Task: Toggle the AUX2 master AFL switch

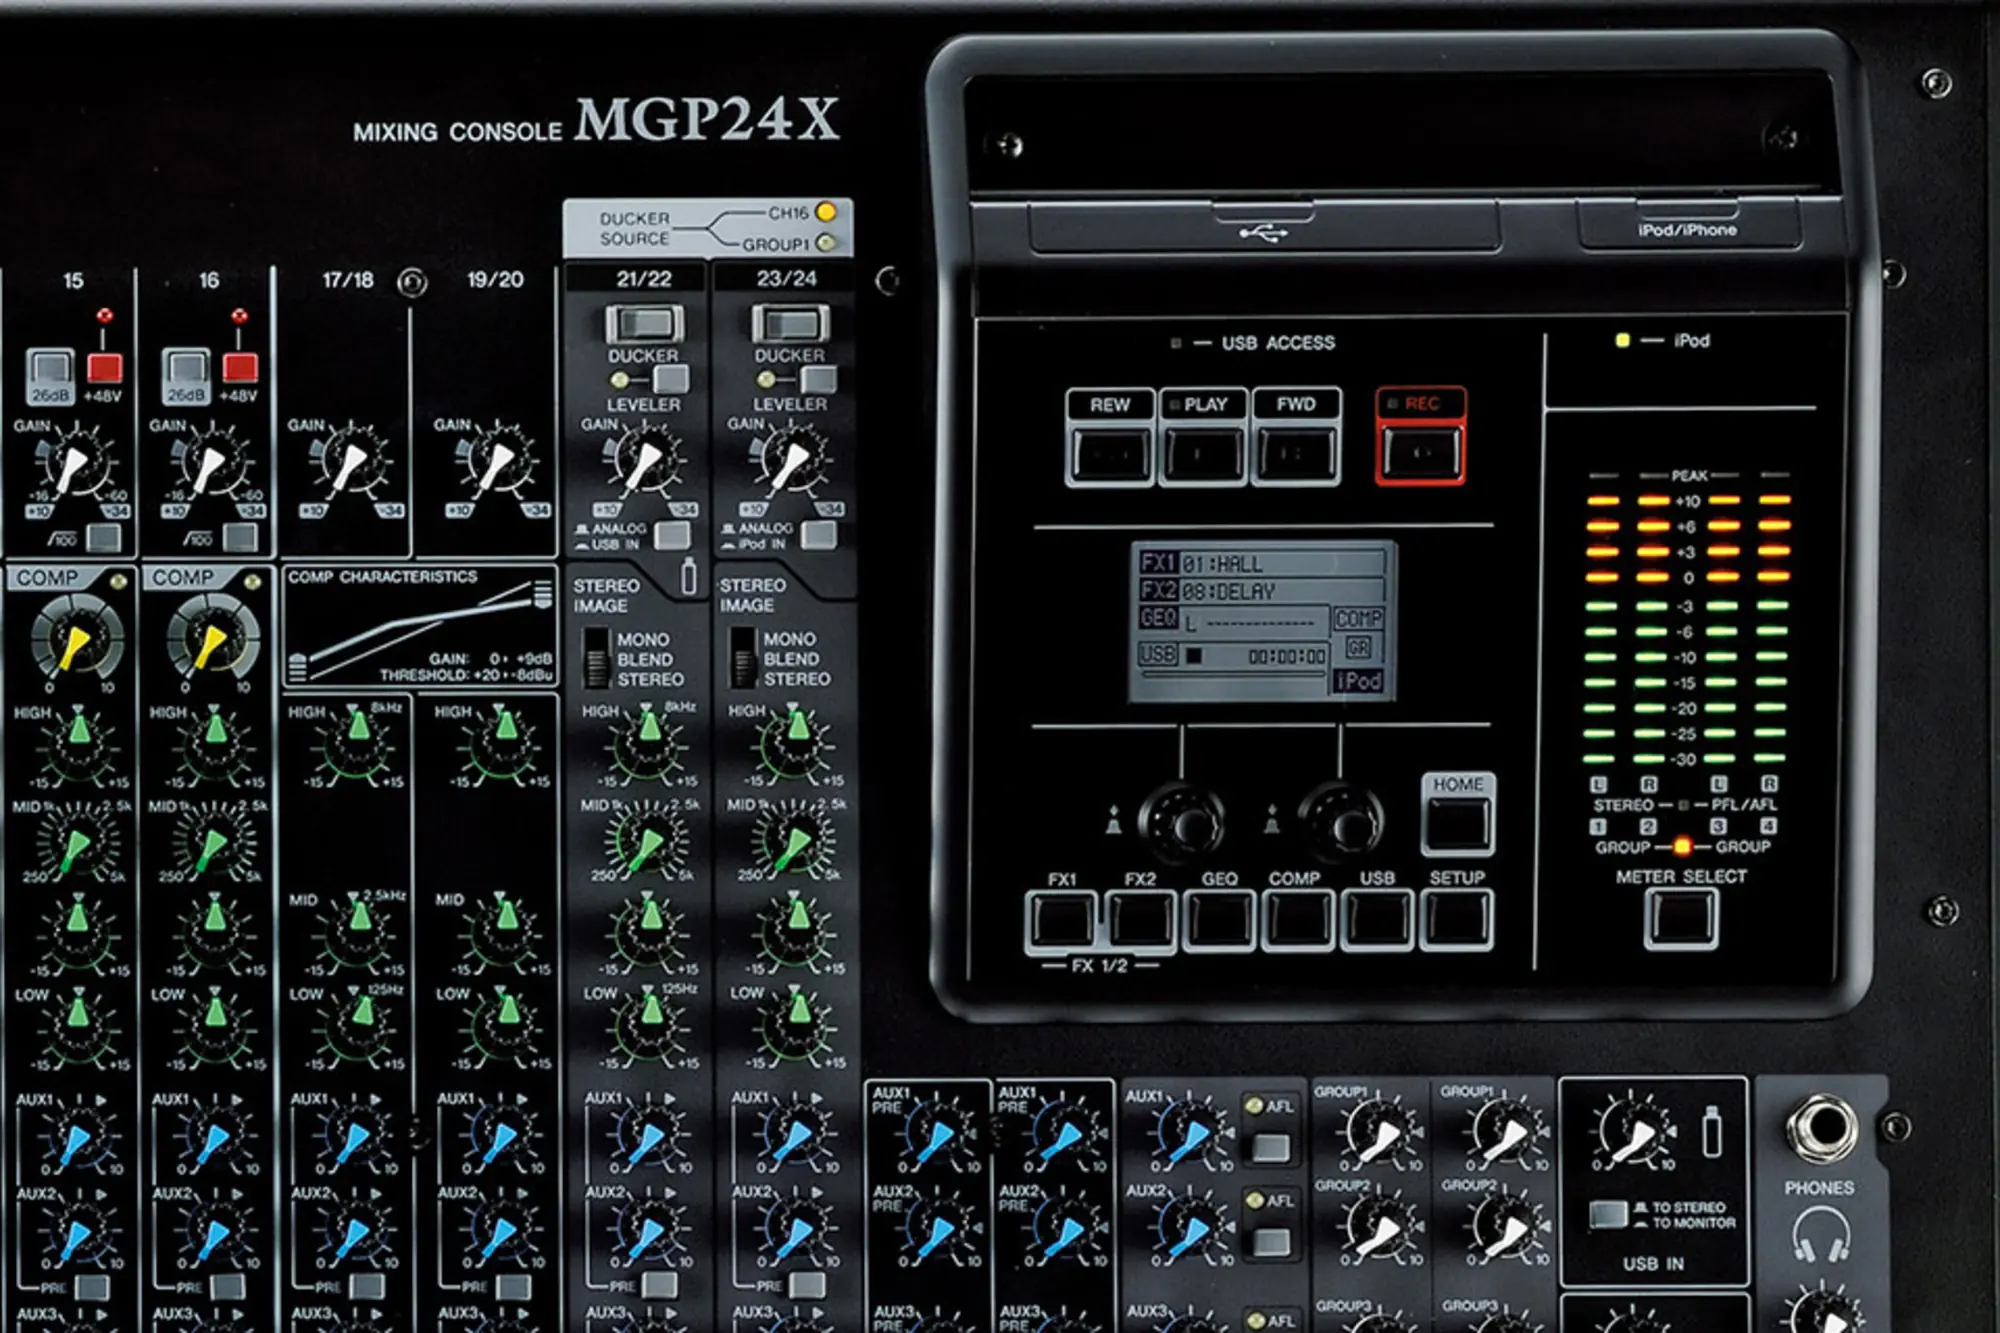Action: 1271,1242
